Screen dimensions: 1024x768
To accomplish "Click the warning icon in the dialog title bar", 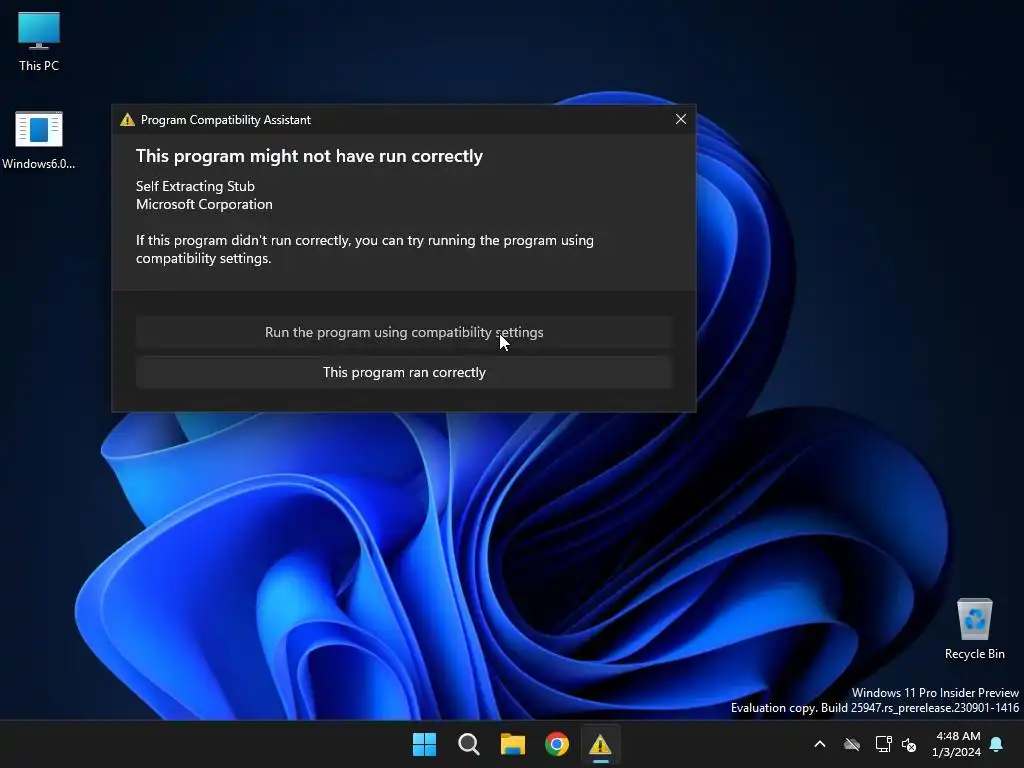I will click(x=127, y=120).
